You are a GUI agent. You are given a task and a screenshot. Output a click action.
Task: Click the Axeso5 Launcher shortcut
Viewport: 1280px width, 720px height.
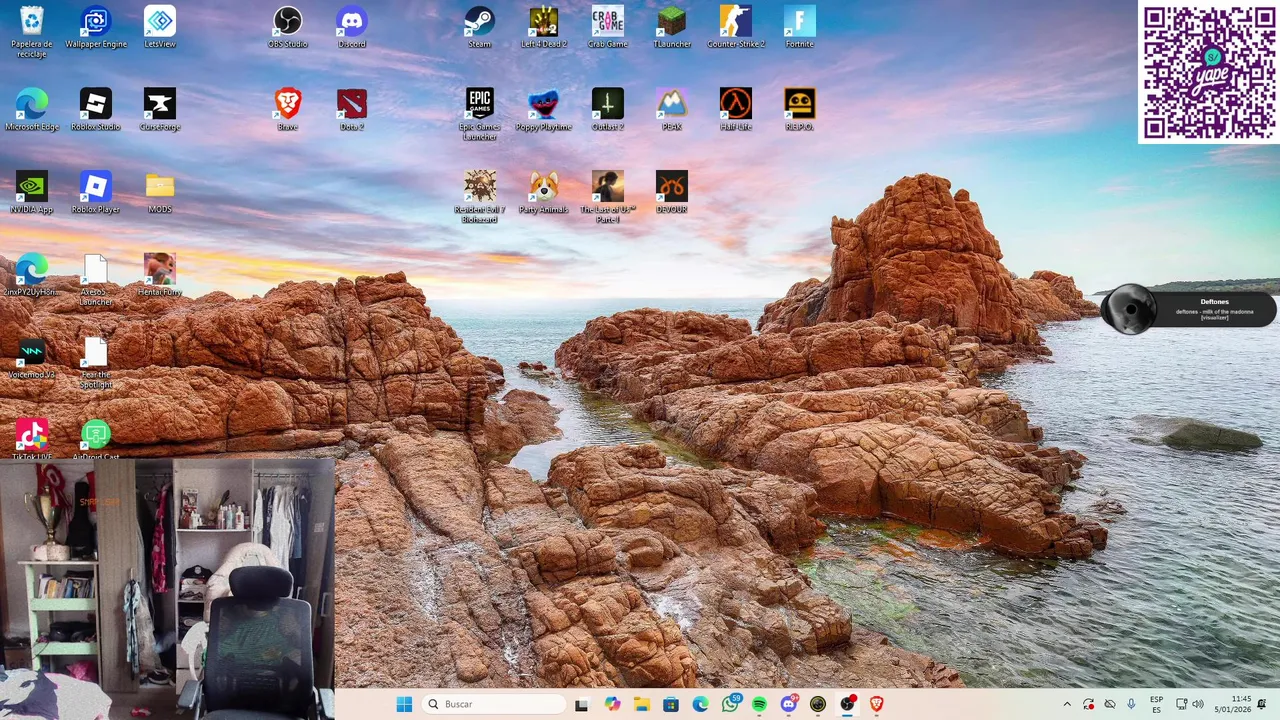96,280
